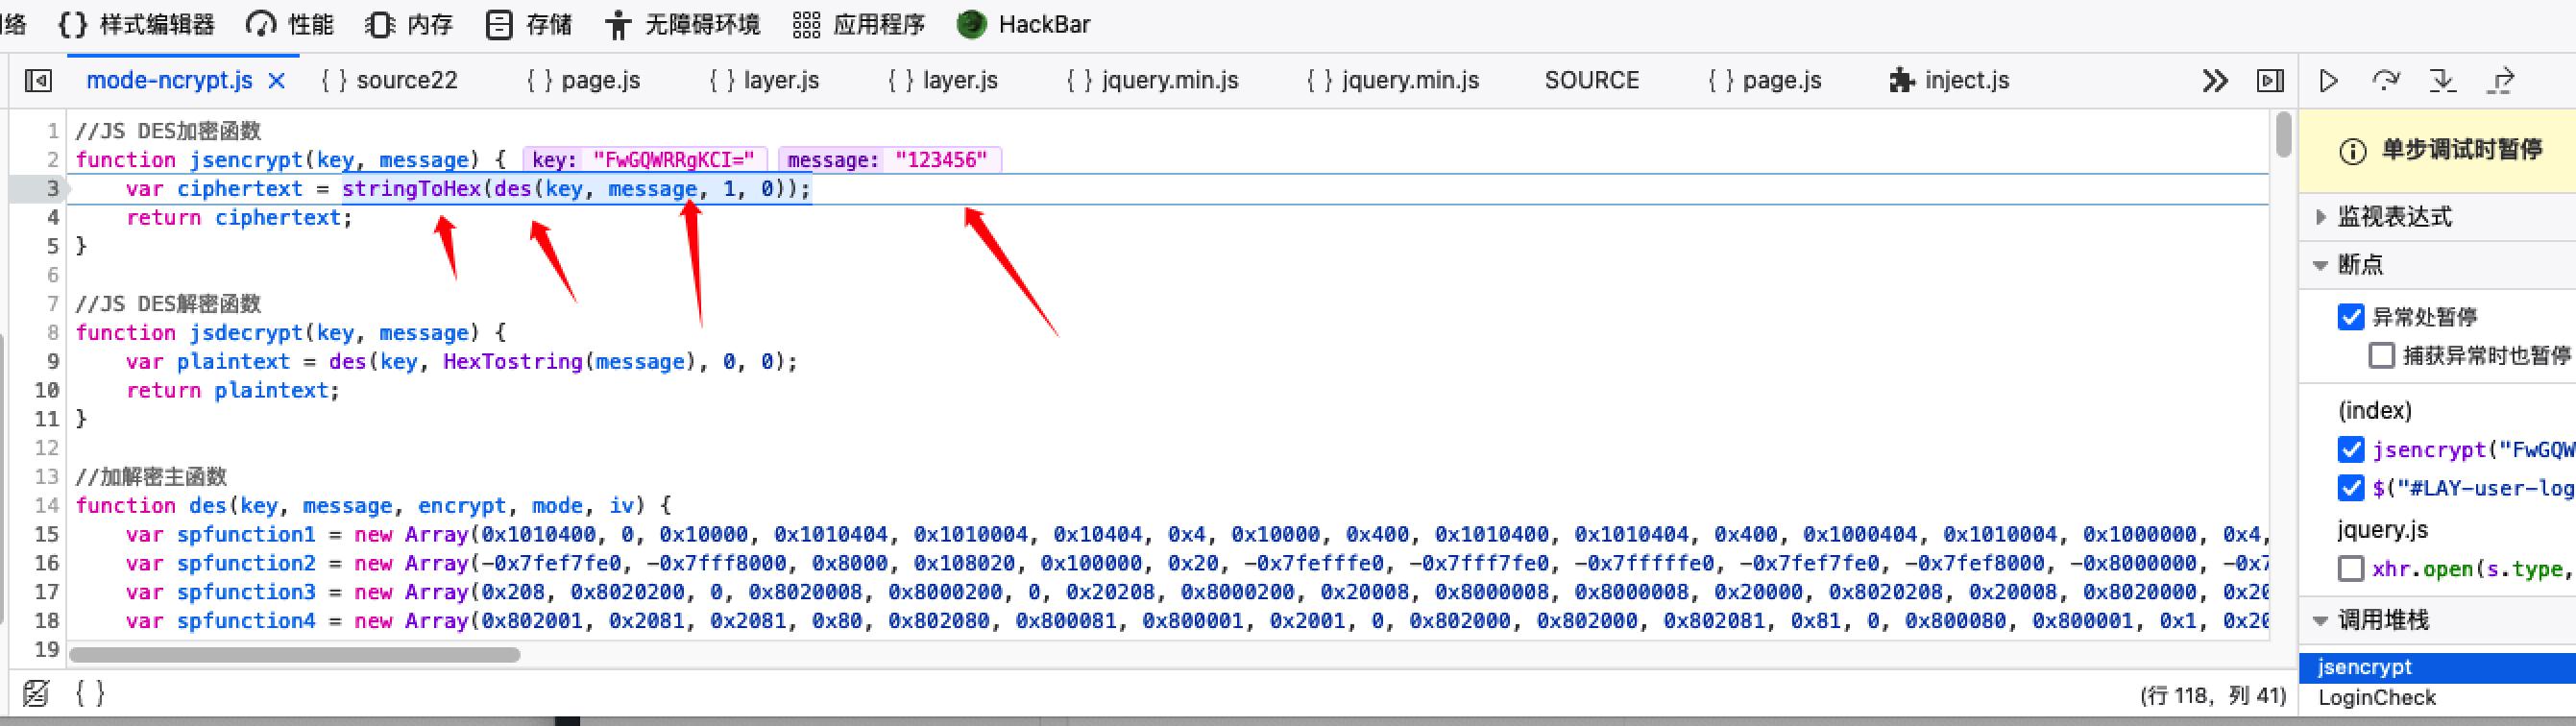
Task: Click jsdecrypt function name on line 8
Action: click(x=246, y=333)
